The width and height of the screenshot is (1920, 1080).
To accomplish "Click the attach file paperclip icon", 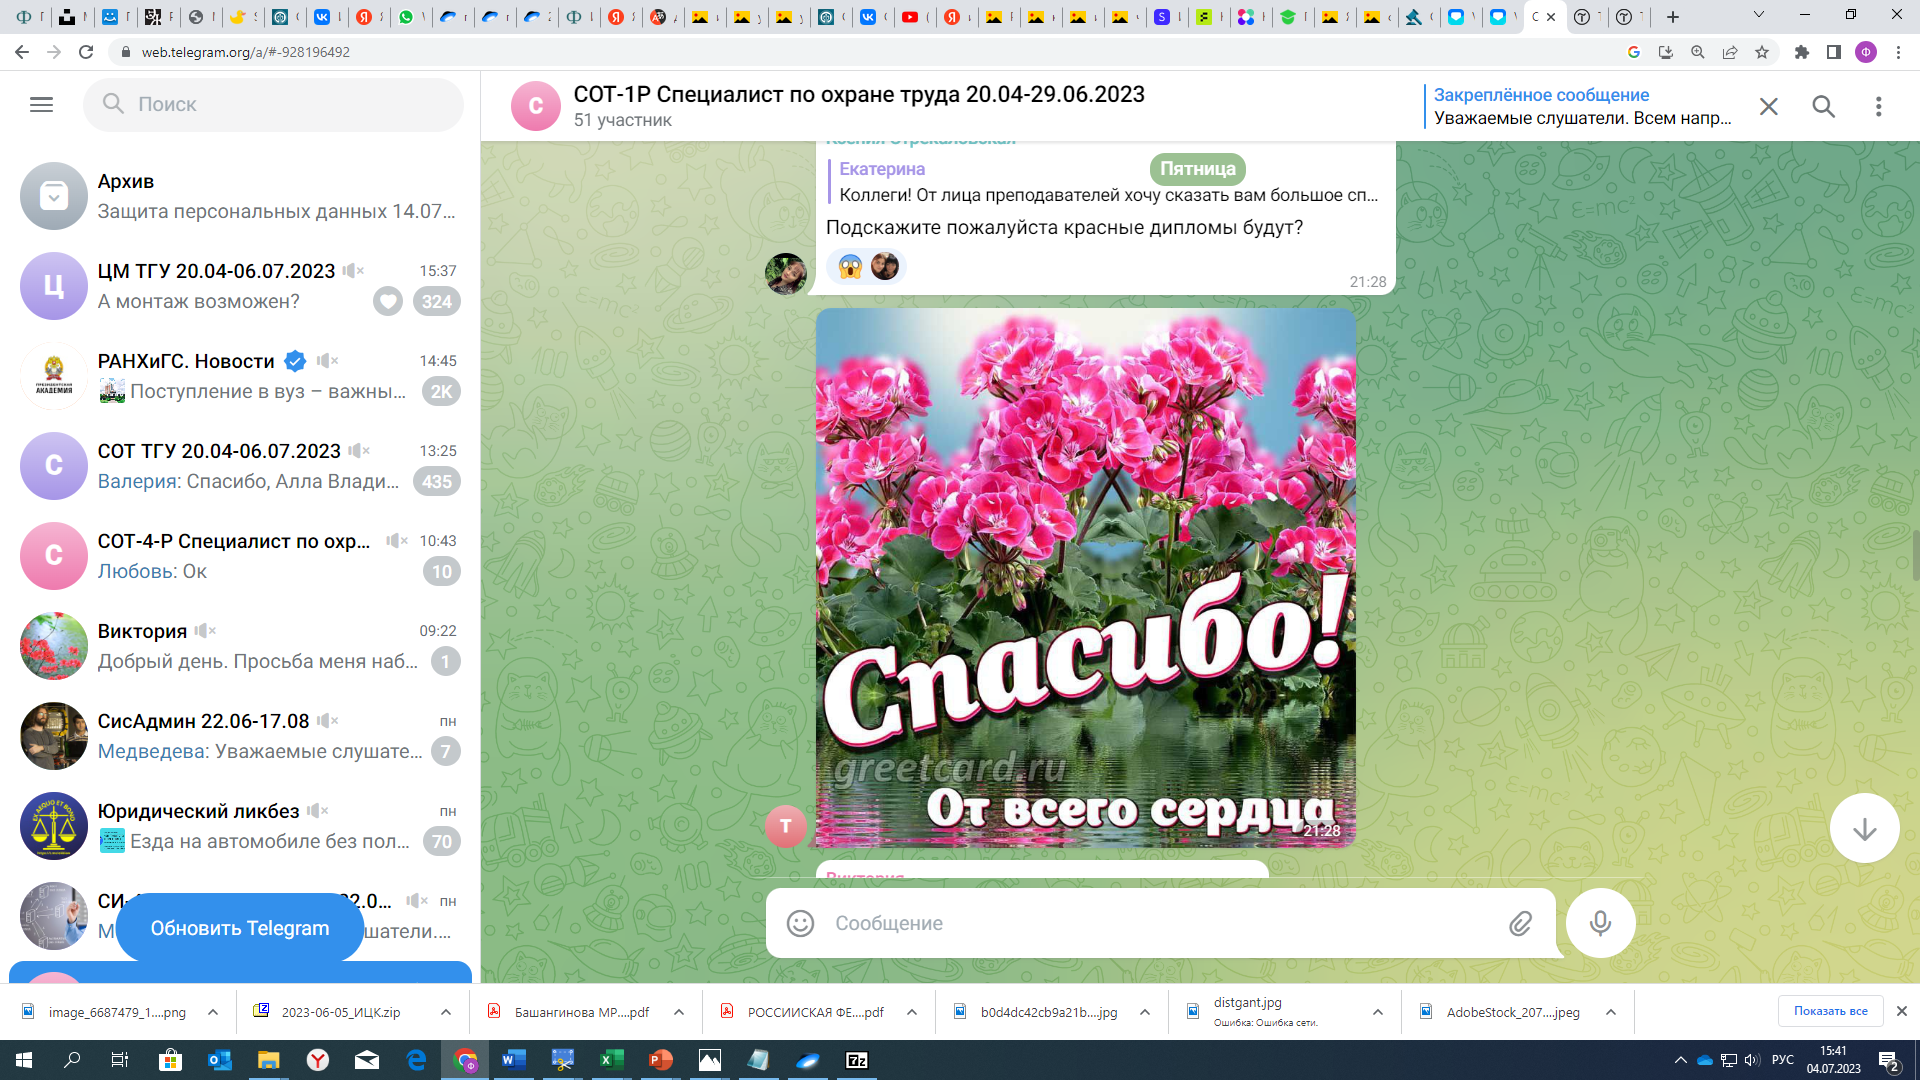I will [x=1520, y=923].
